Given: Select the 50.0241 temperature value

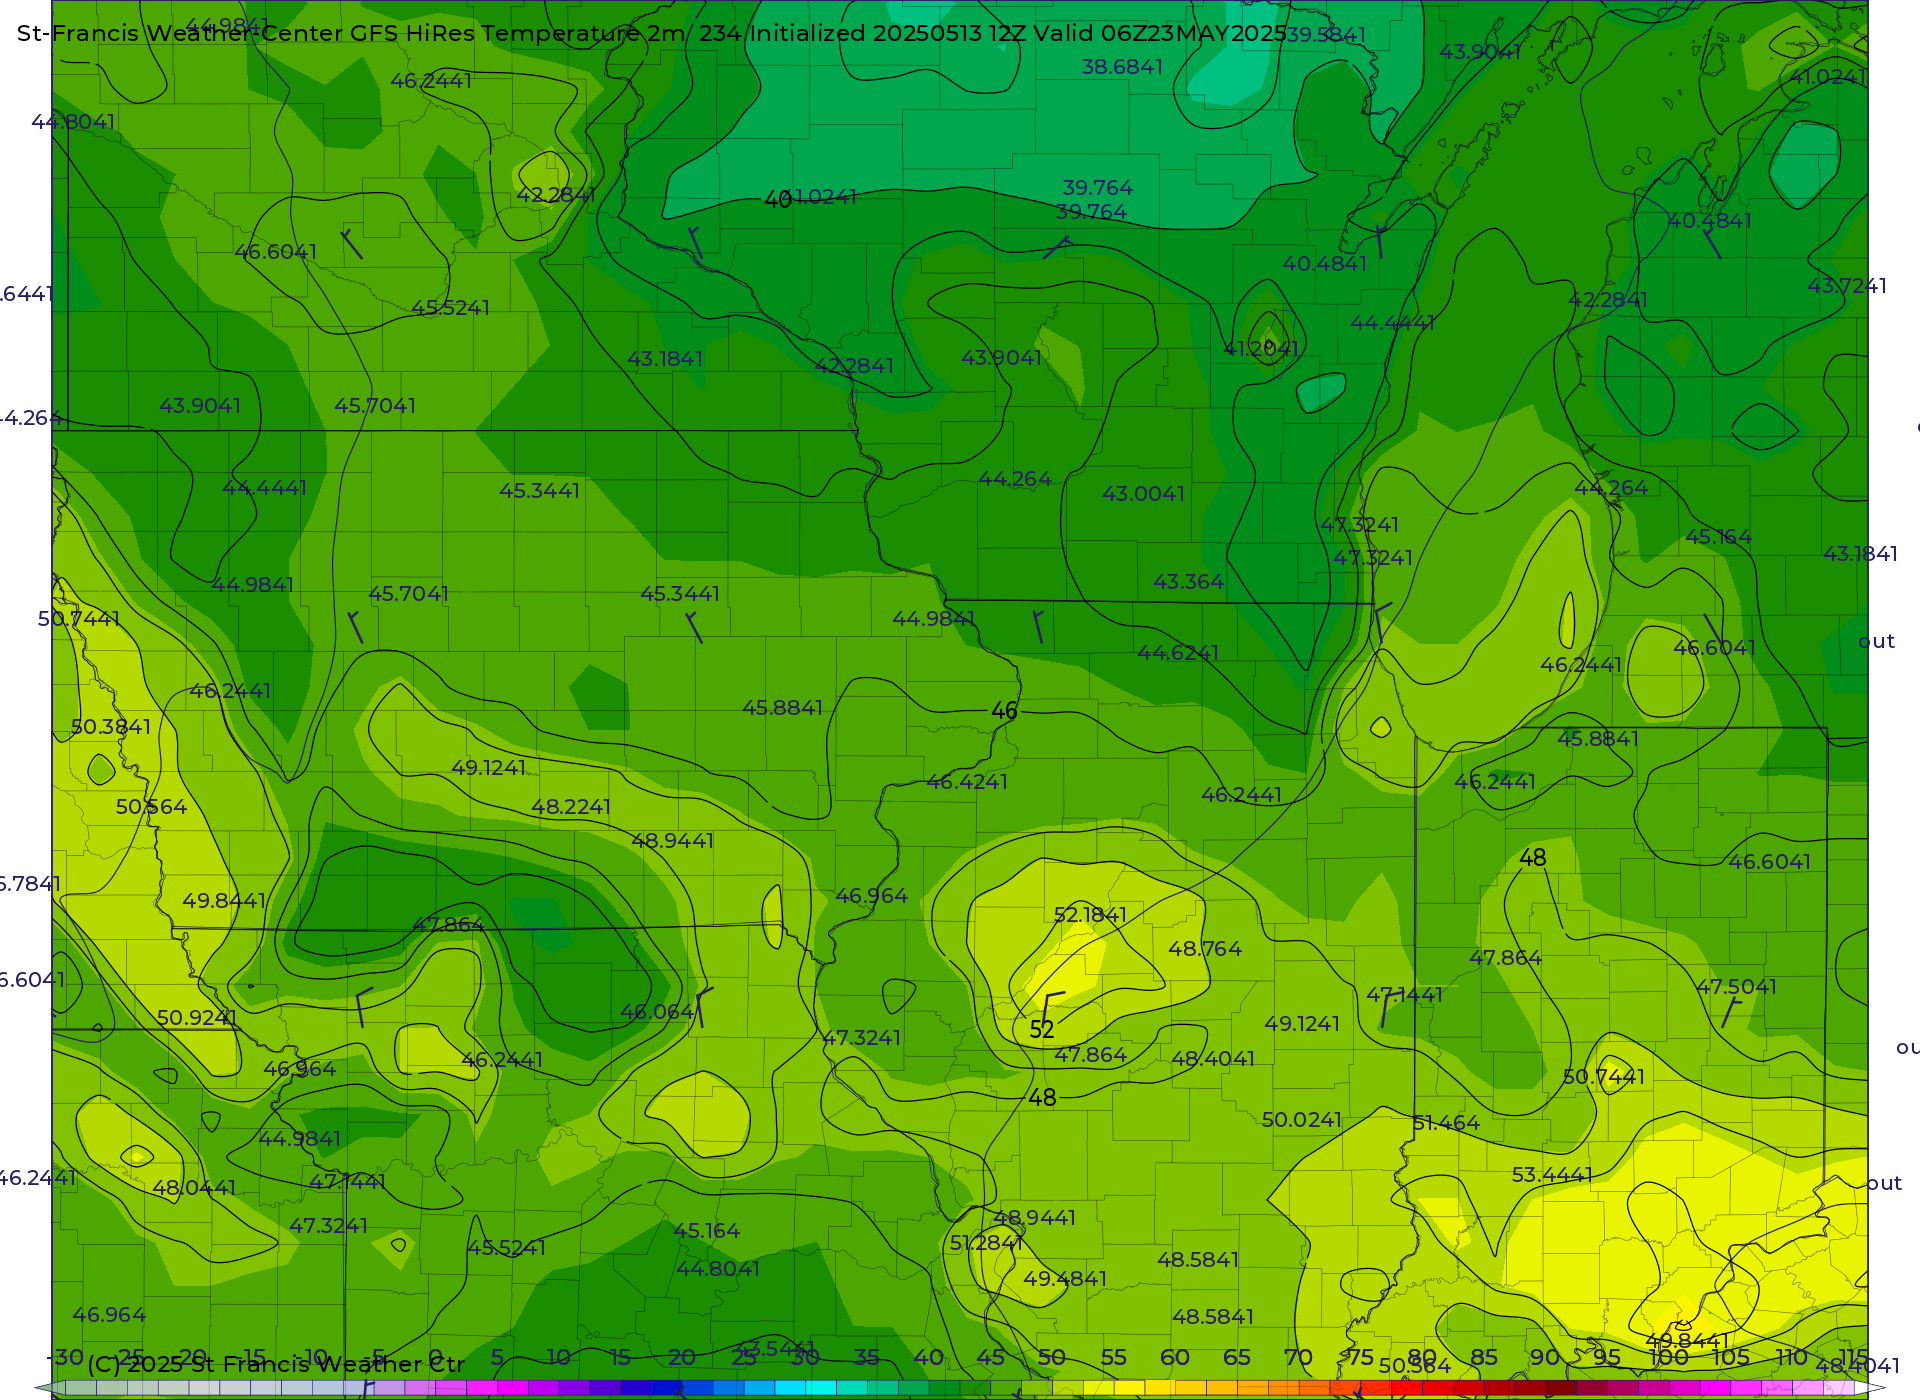Looking at the screenshot, I should [x=1302, y=1120].
